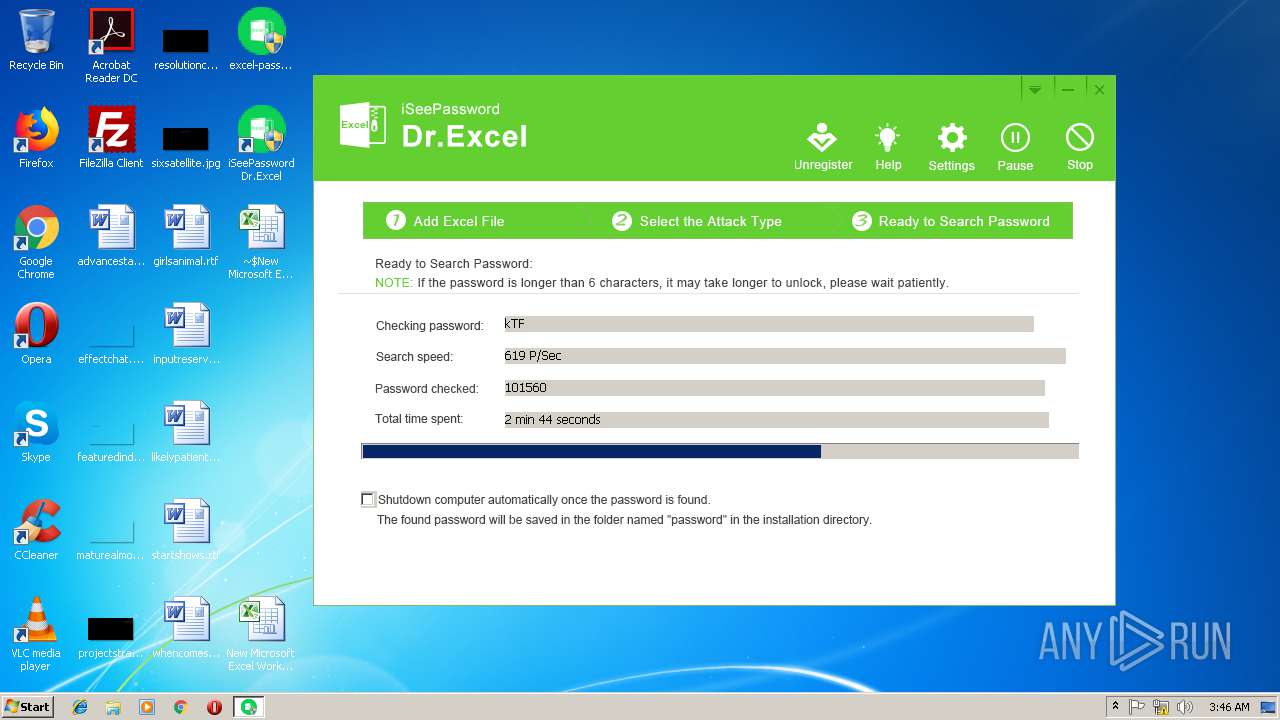1280x720 pixels.
Task: Show hidden system tray icons
Action: [1115, 707]
